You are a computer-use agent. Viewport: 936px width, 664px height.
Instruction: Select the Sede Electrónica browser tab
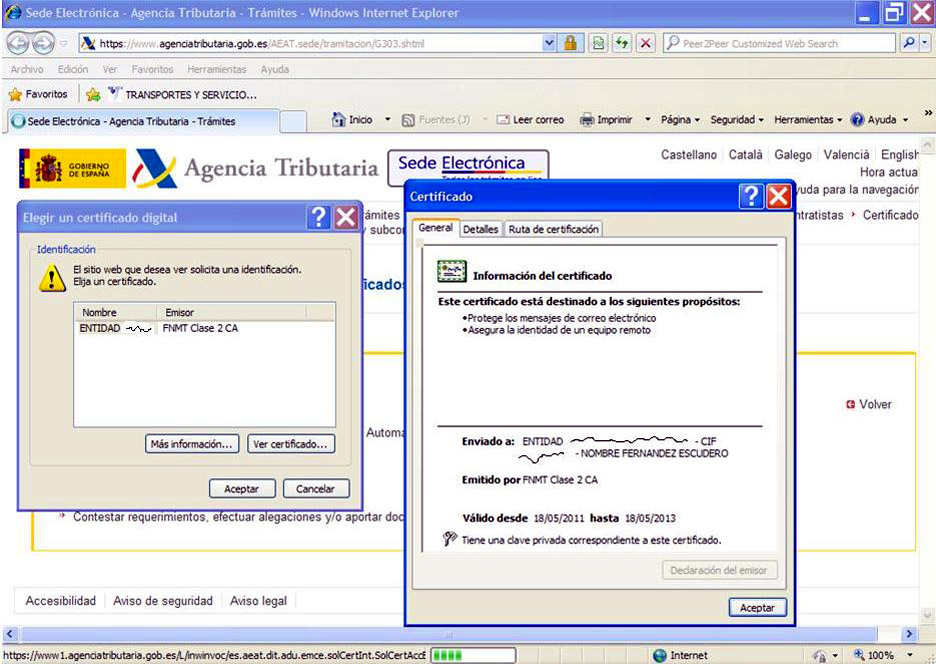(x=143, y=121)
